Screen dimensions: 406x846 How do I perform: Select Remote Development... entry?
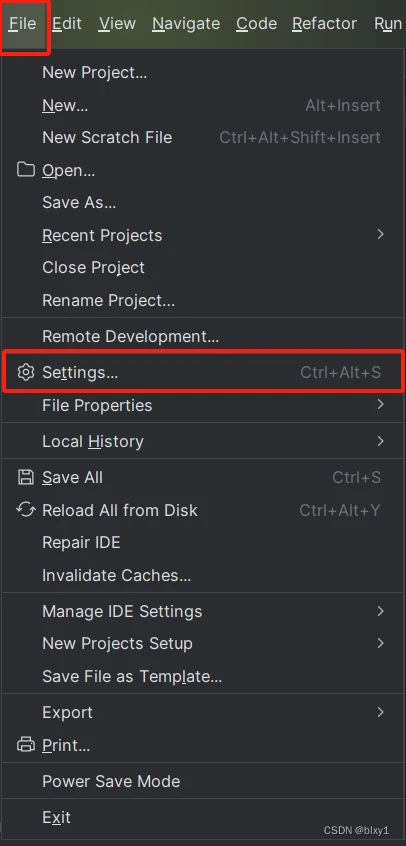pyautogui.click(x=203, y=337)
